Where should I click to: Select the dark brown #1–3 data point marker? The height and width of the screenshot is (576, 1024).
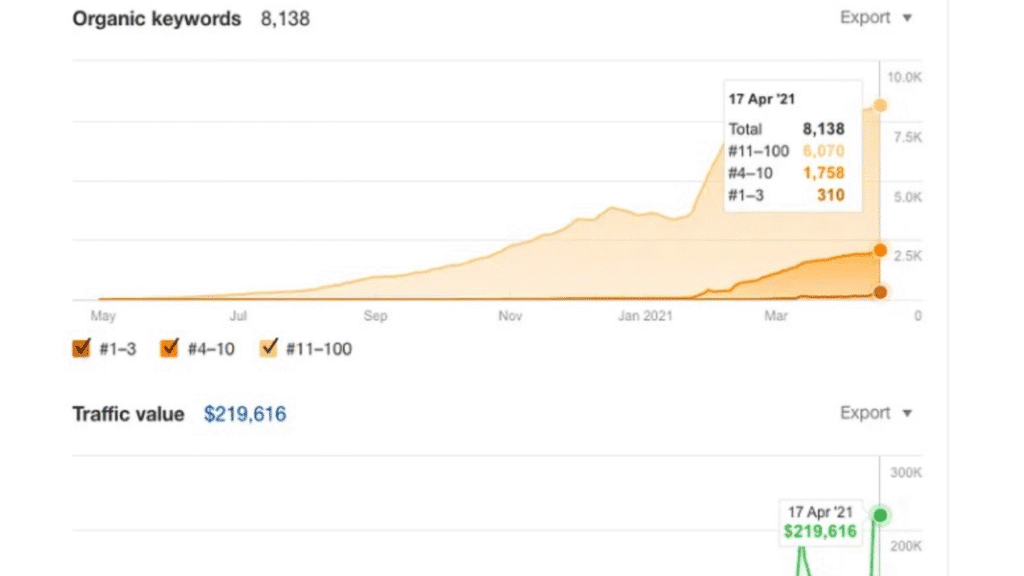880,292
